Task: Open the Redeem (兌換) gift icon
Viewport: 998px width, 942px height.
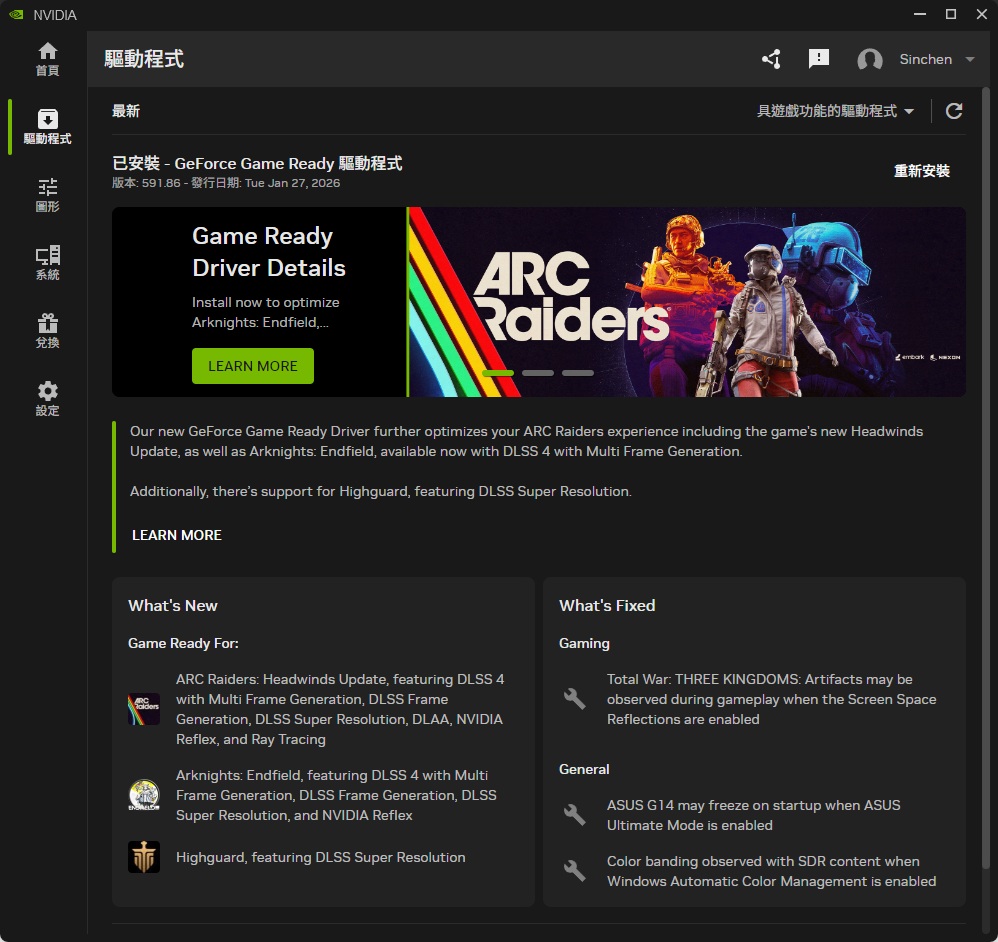Action: (47, 331)
